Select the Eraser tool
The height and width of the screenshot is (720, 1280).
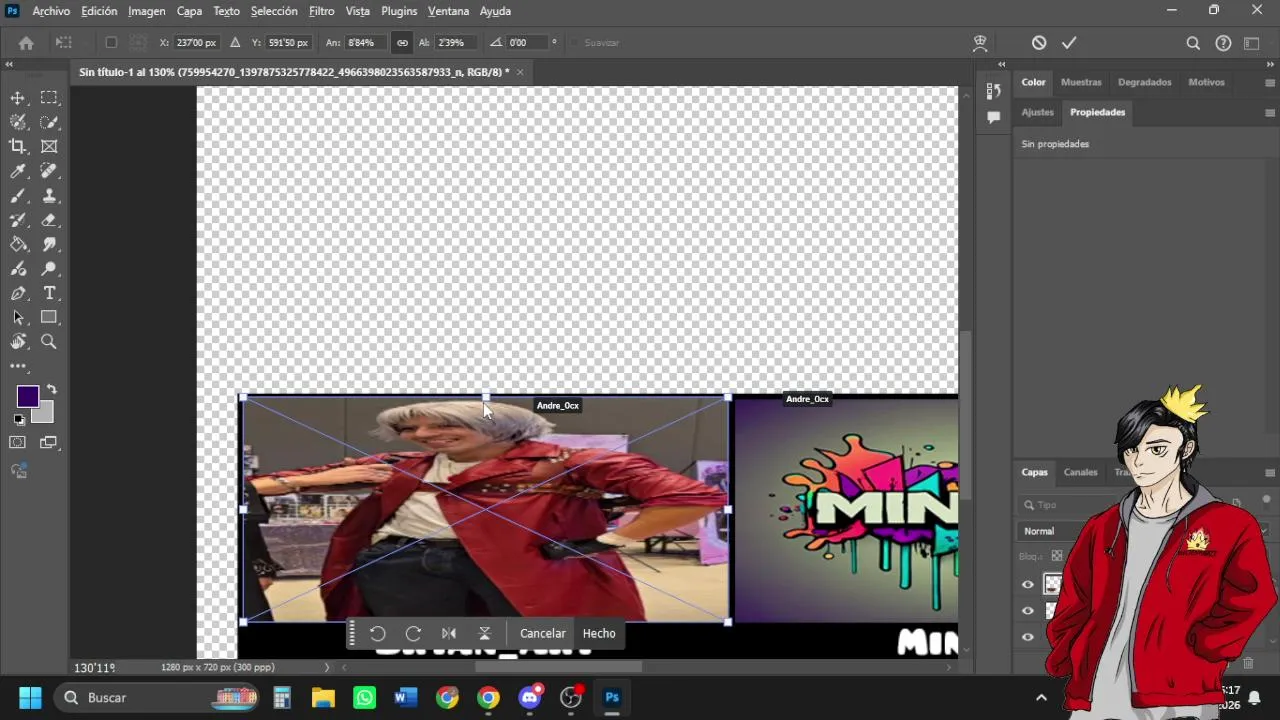click(49, 220)
